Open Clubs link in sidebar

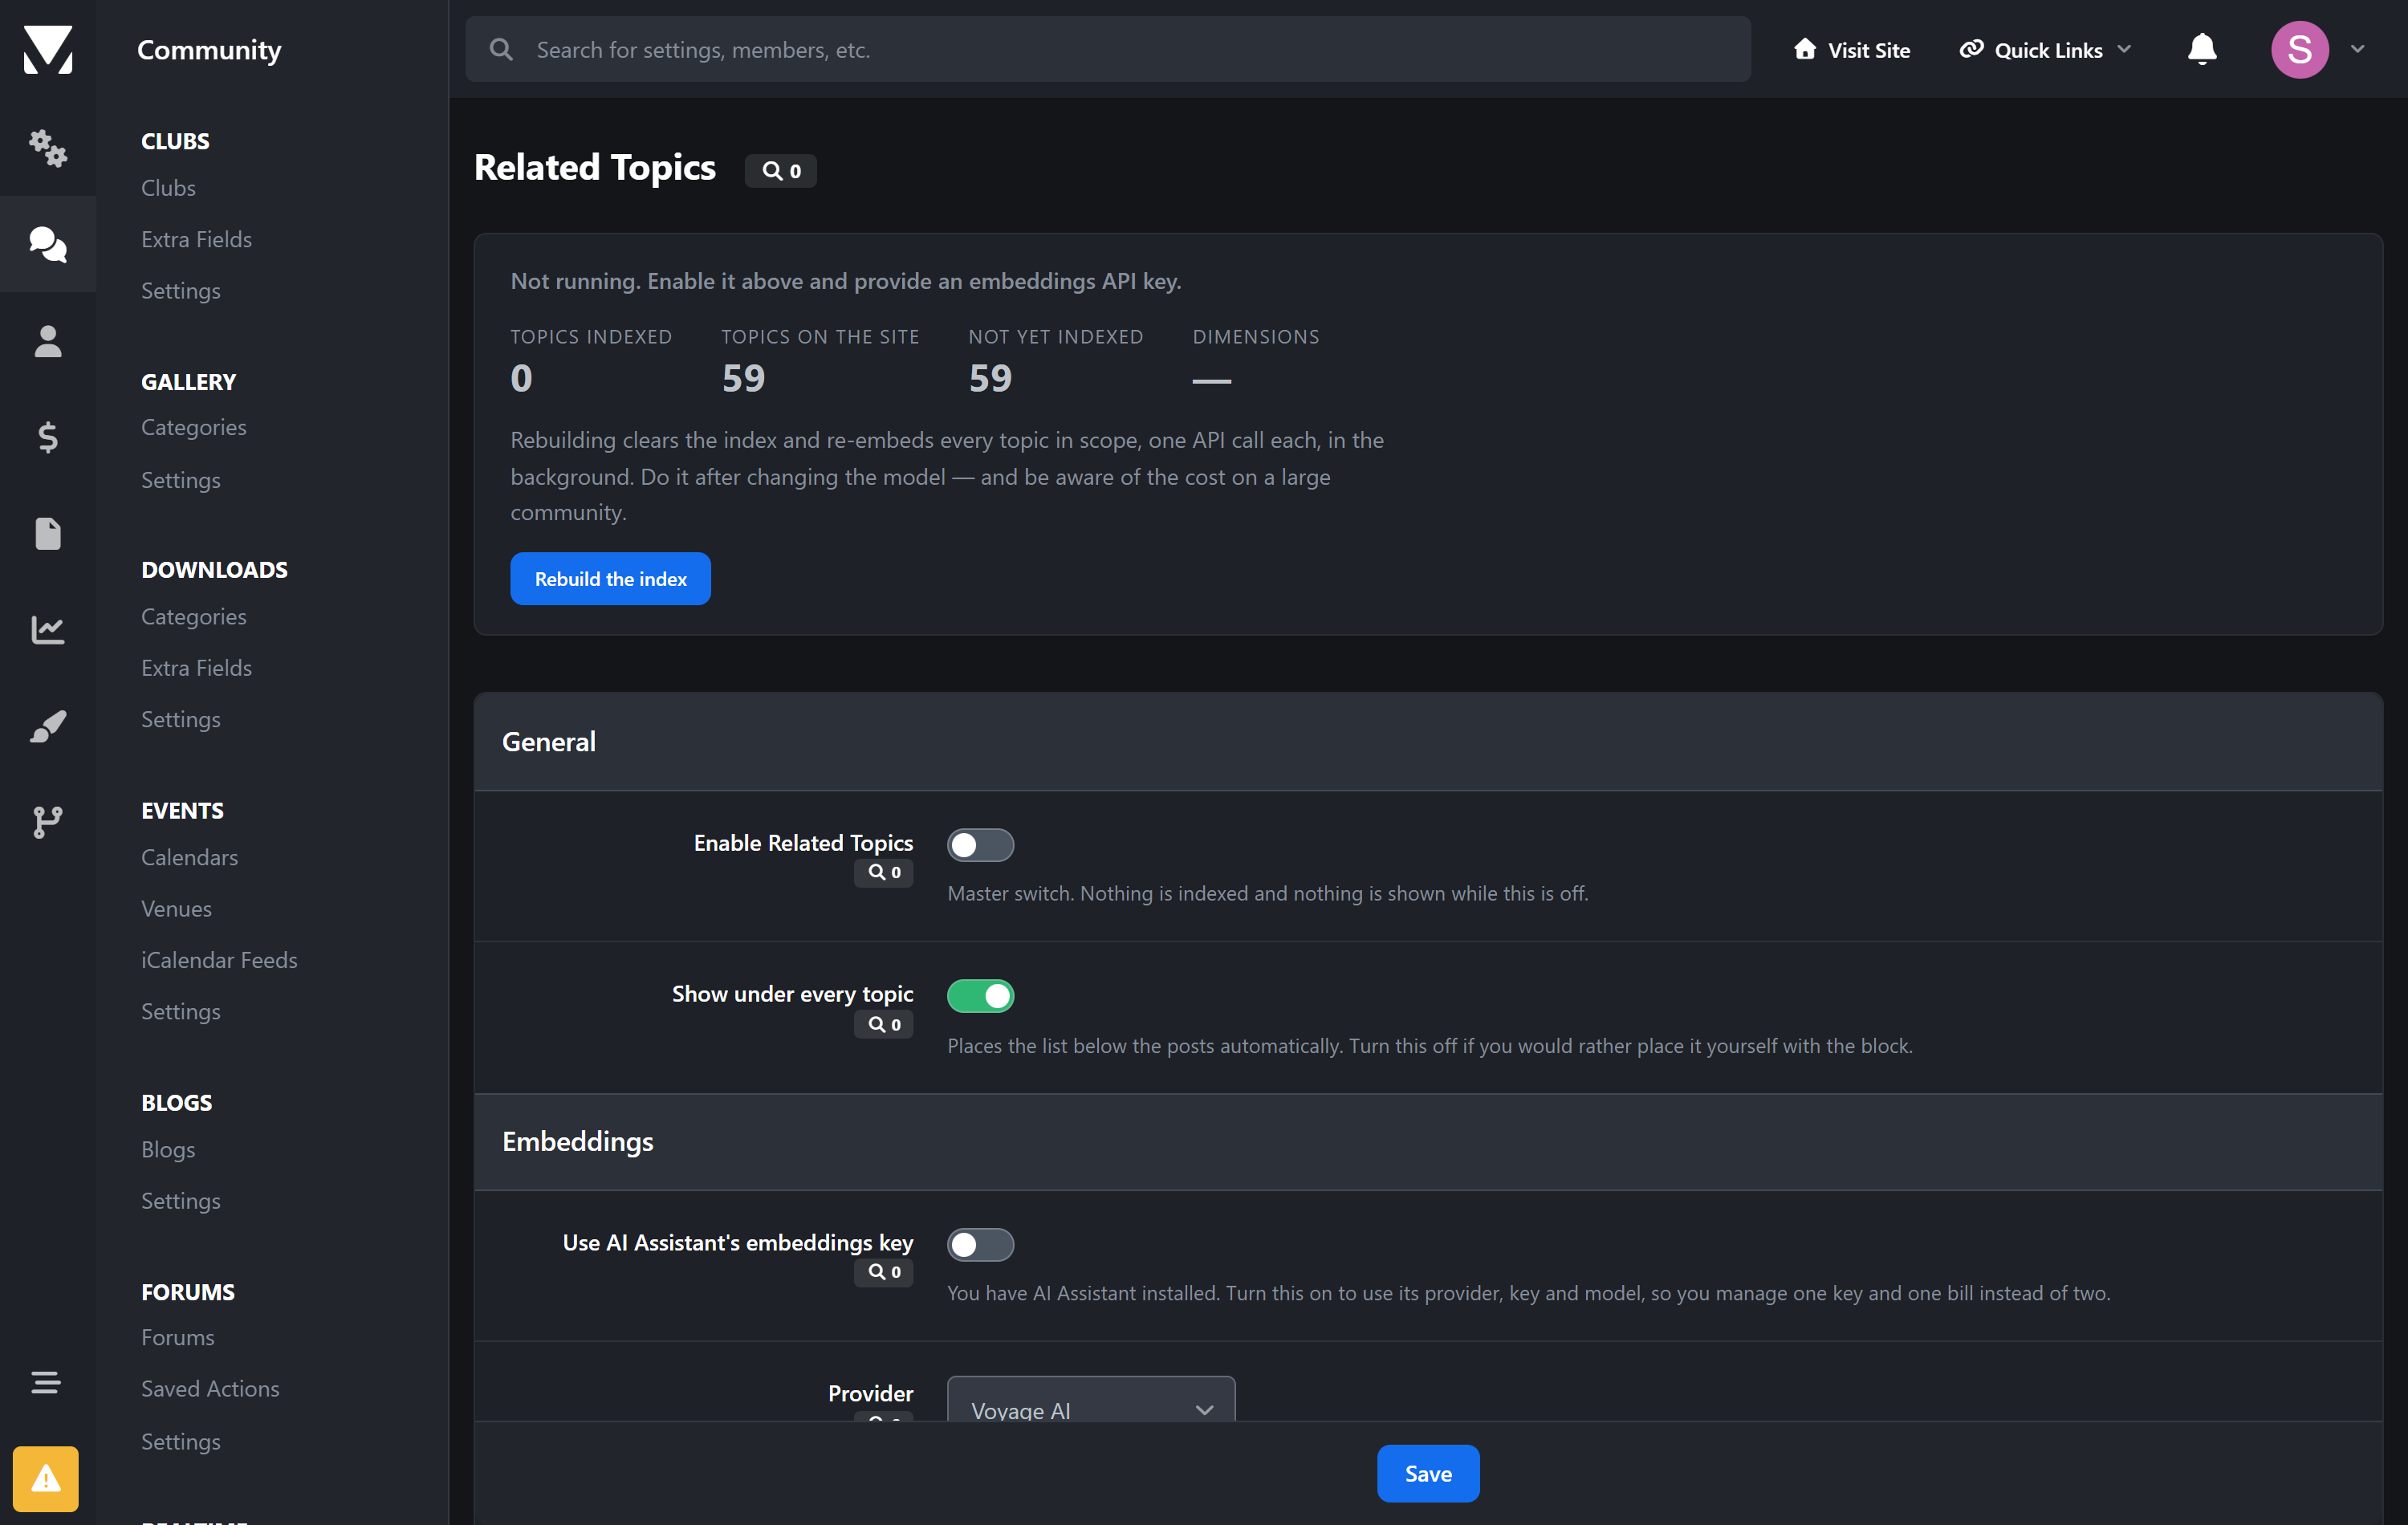click(169, 188)
